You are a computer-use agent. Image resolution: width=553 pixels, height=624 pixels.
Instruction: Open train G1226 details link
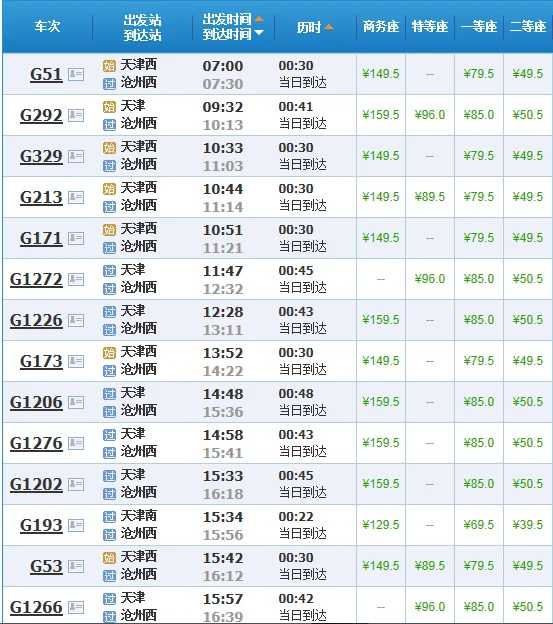tap(36, 321)
